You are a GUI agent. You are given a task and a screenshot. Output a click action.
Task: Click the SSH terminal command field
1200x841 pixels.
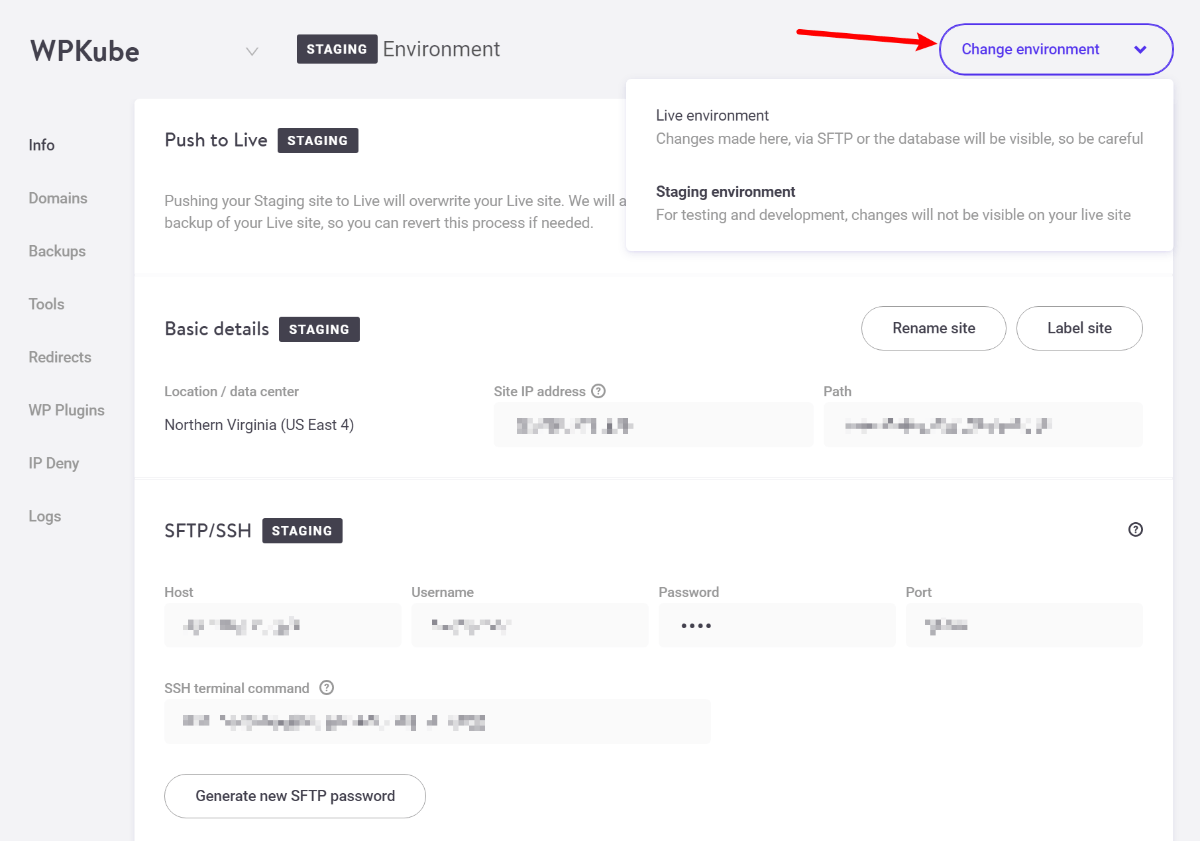[x=437, y=721]
